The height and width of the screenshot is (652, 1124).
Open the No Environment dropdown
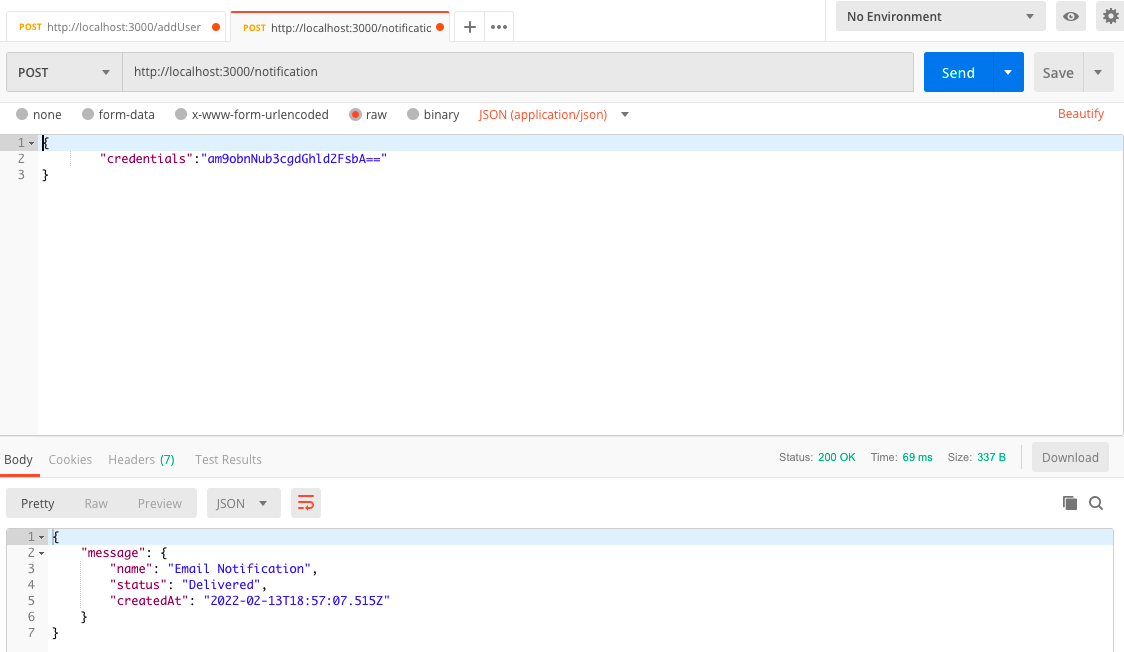[940, 16]
